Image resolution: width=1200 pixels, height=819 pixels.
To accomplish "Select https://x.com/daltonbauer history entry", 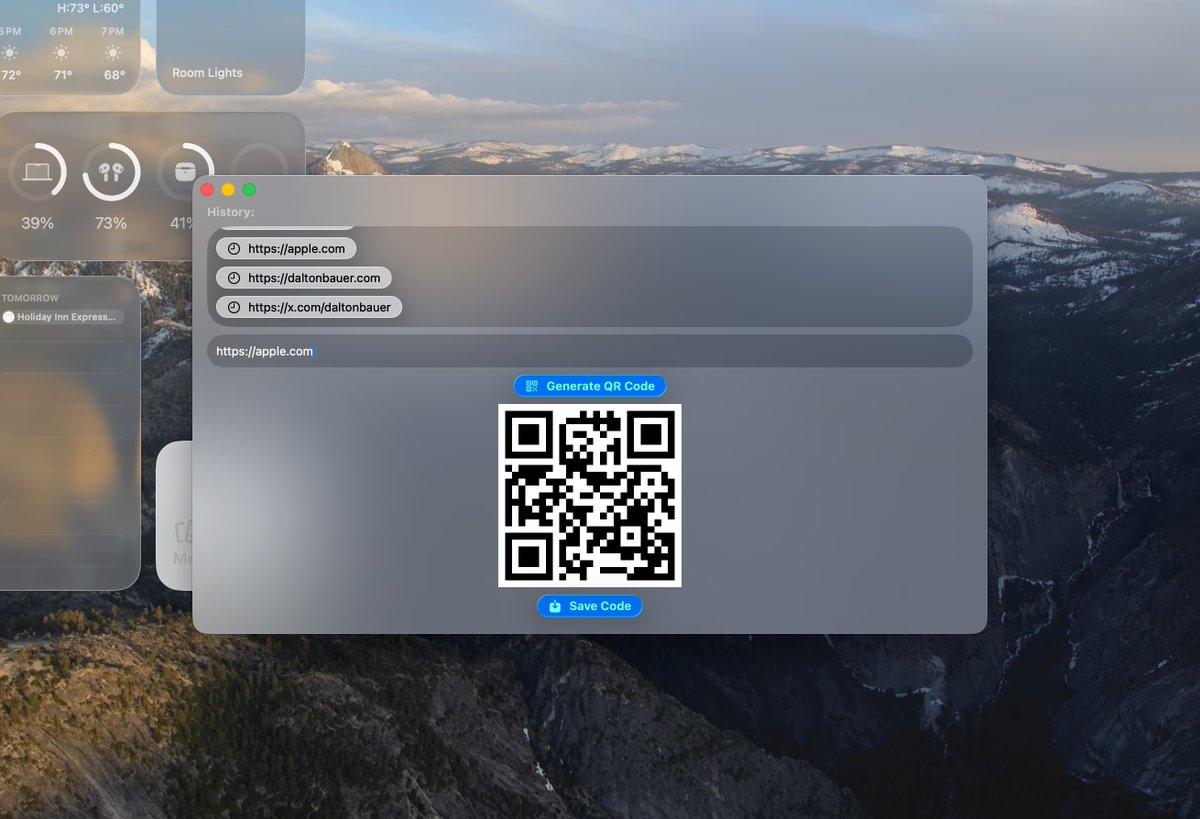I will (x=309, y=307).
